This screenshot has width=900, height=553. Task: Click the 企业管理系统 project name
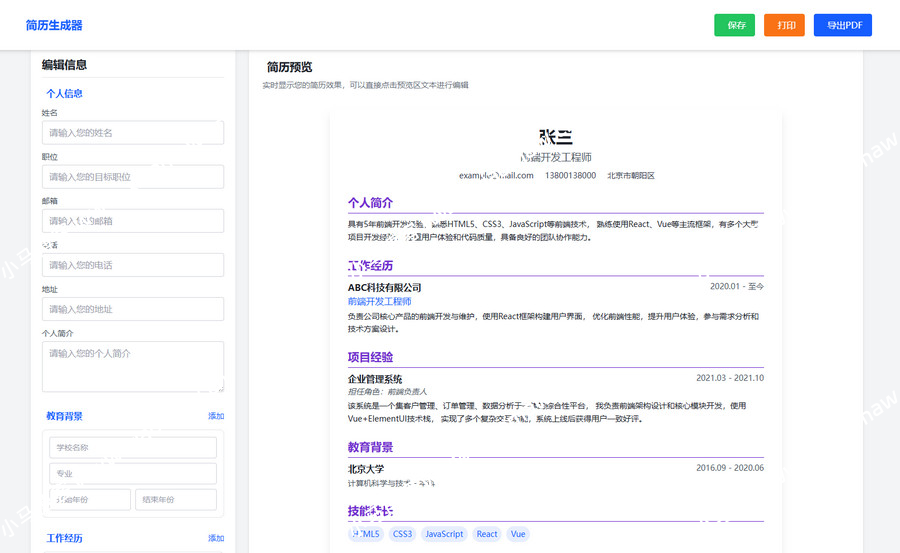[375, 379]
